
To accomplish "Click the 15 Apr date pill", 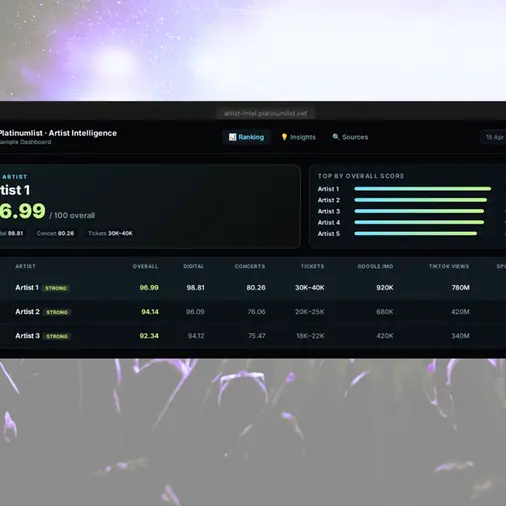I will (494, 137).
